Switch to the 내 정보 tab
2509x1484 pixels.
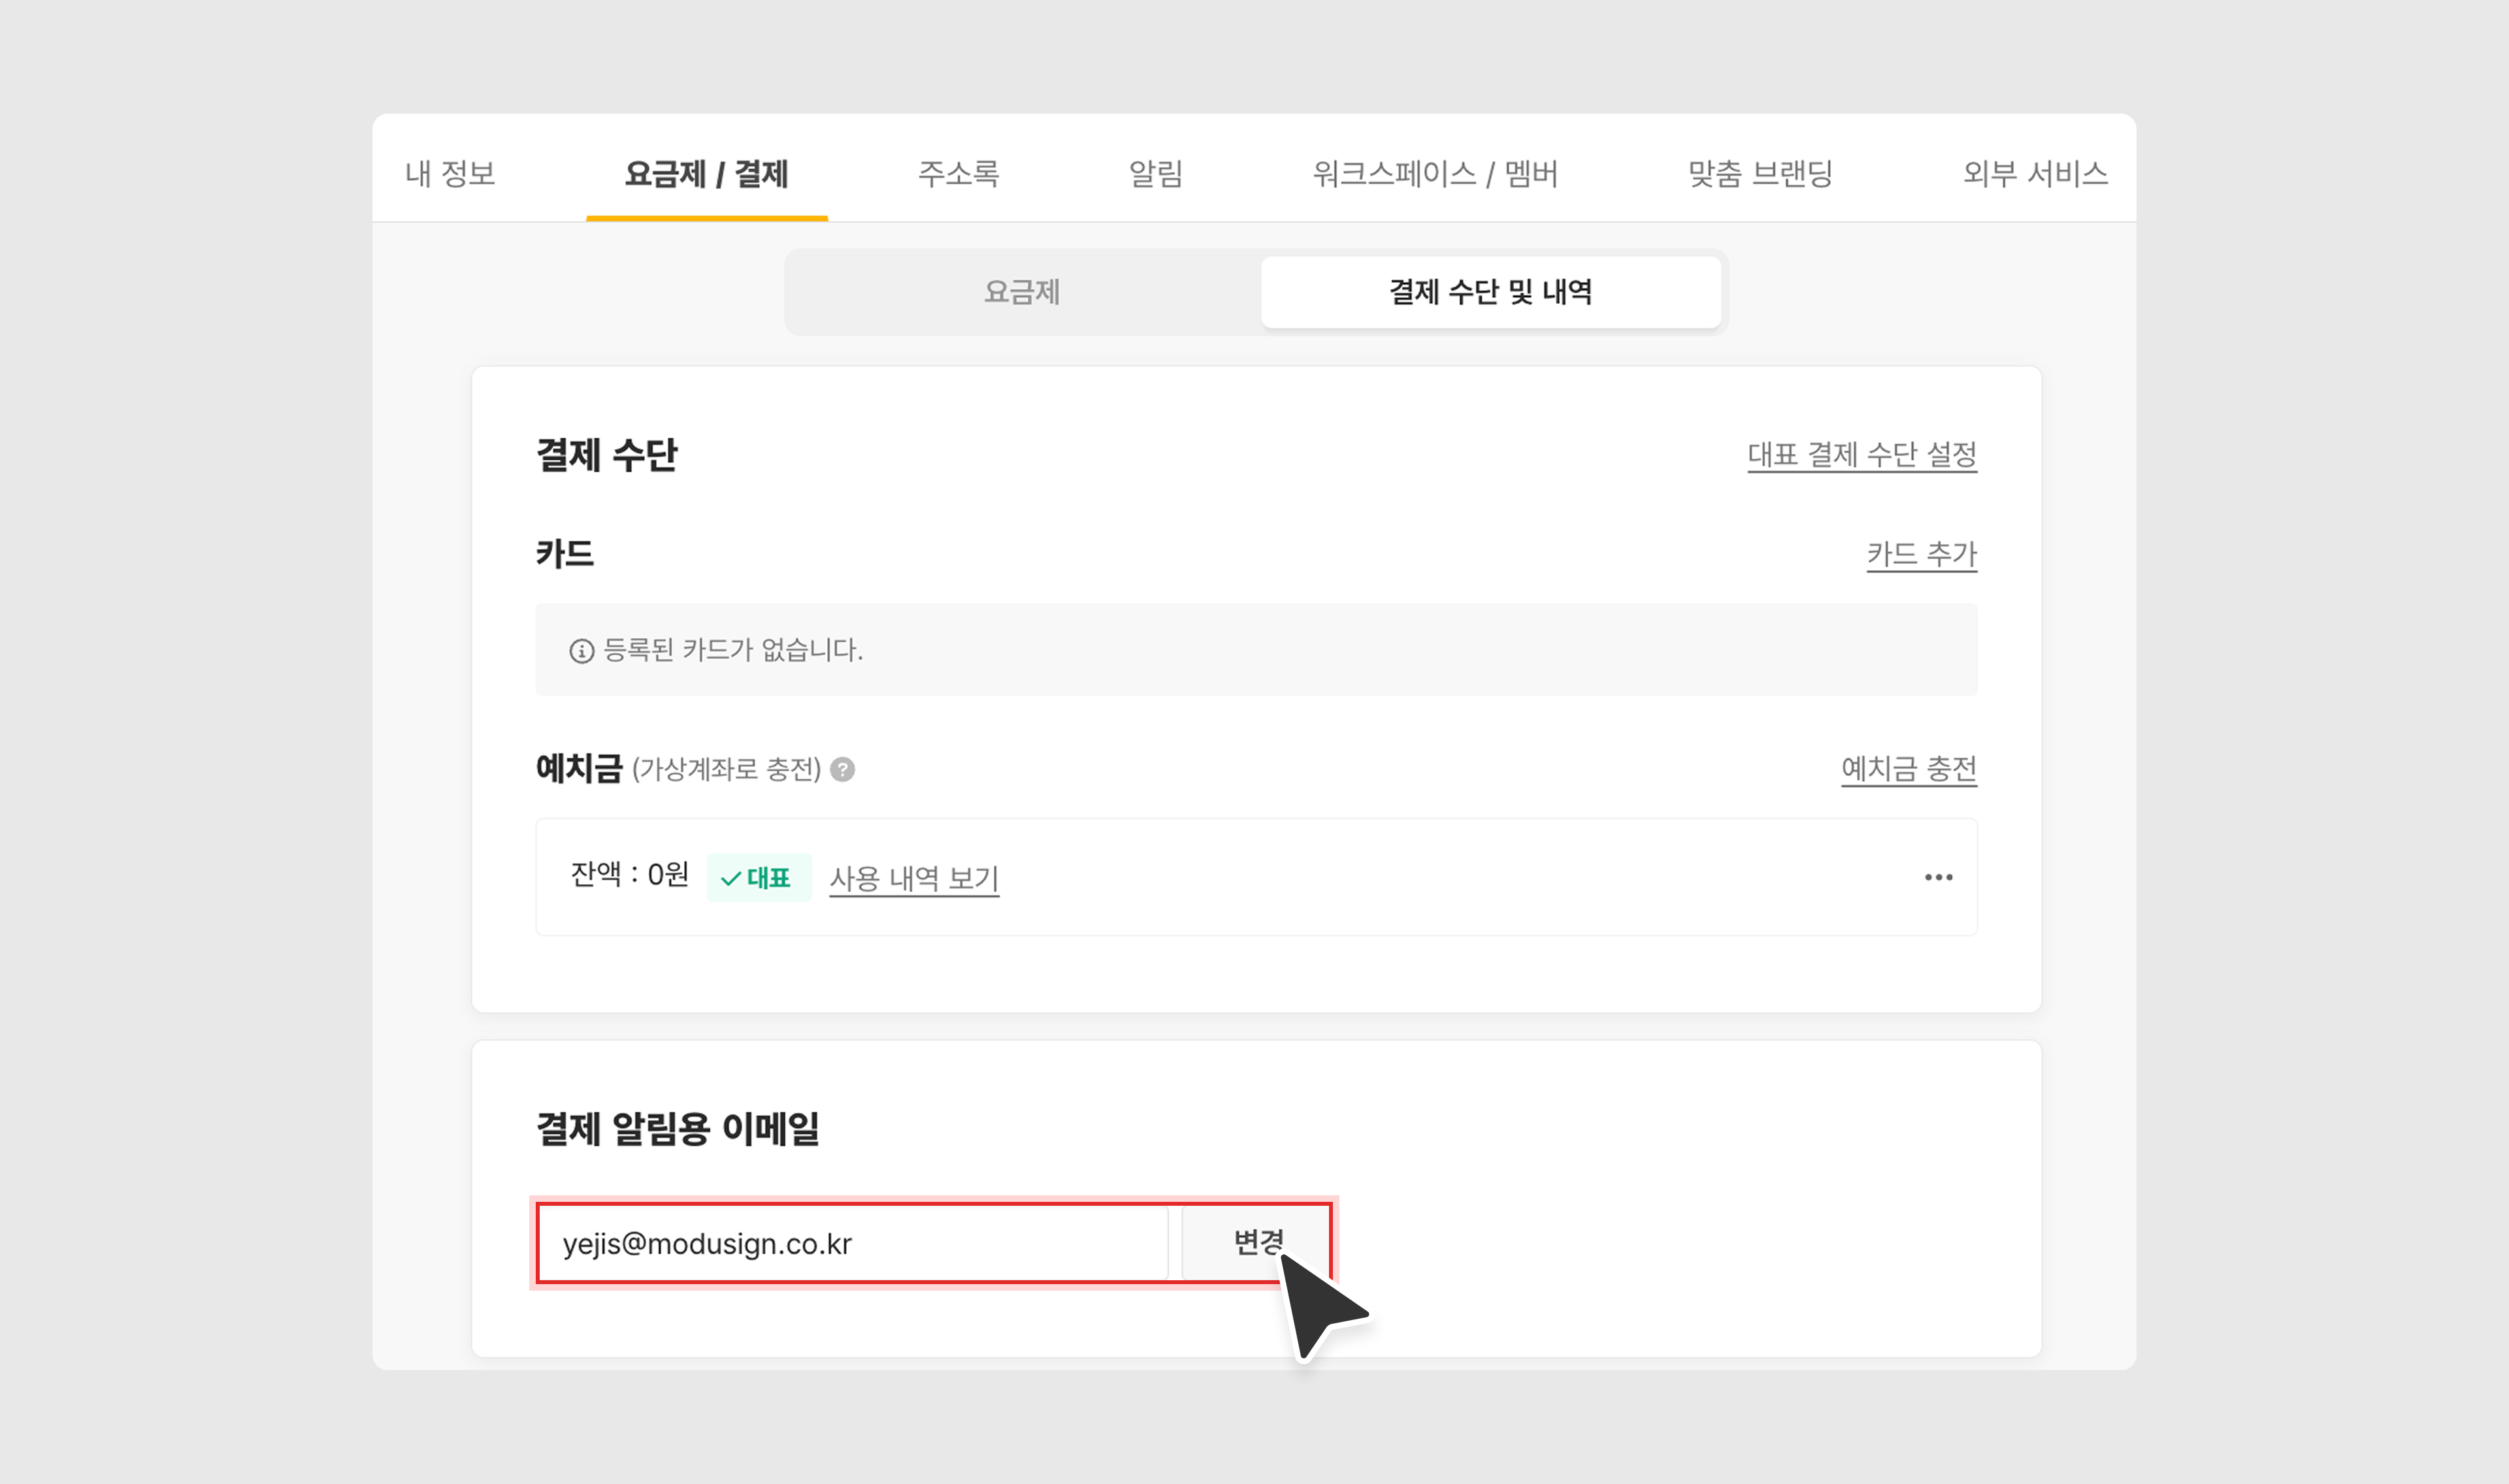pyautogui.click(x=450, y=173)
